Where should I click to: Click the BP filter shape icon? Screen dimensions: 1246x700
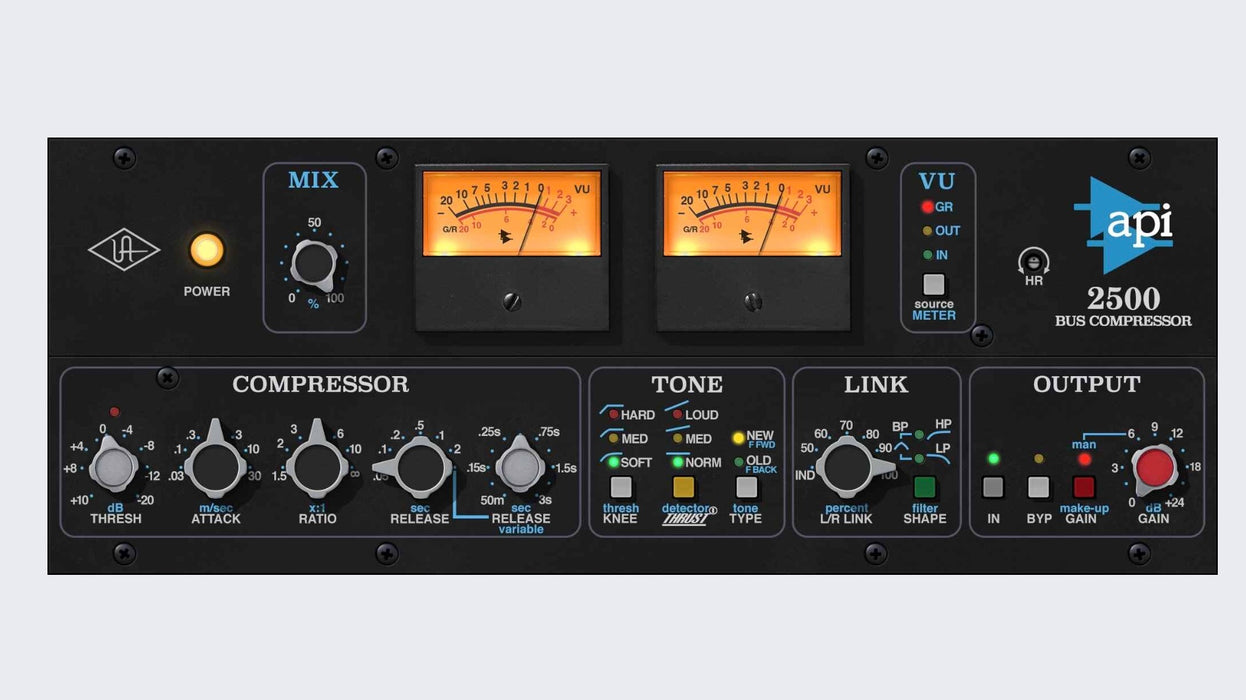[901, 444]
